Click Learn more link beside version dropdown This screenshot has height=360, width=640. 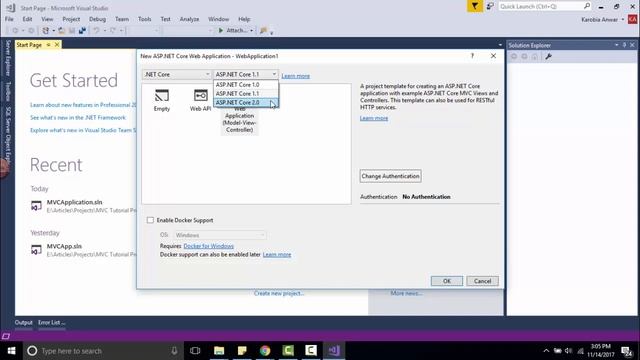[x=296, y=76]
